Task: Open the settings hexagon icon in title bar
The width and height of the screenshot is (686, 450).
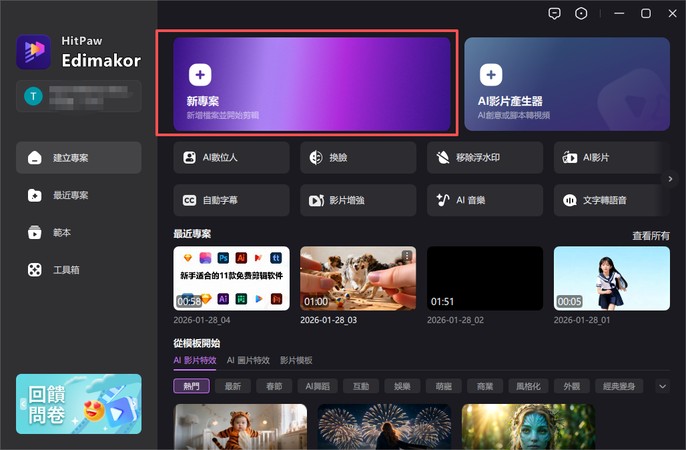Action: [x=581, y=14]
